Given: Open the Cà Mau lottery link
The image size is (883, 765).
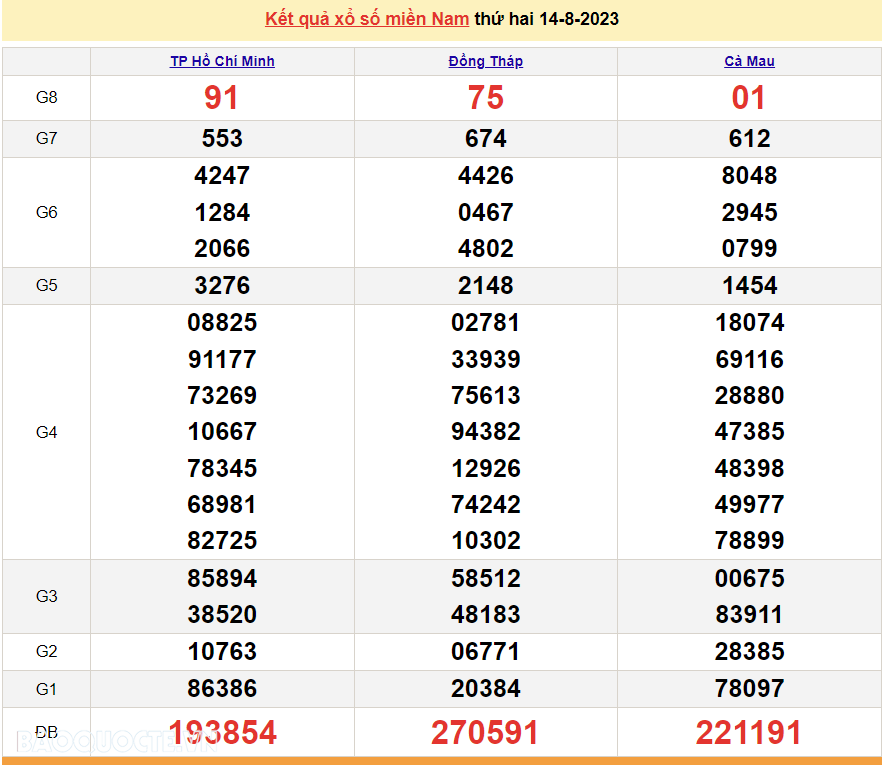Looking at the screenshot, I should (x=749, y=61).
